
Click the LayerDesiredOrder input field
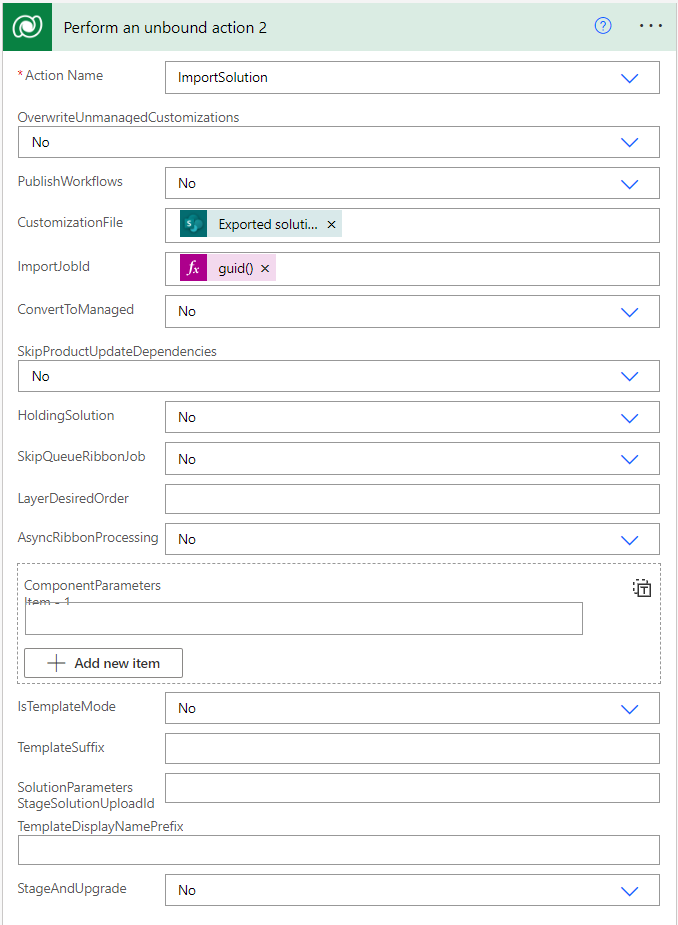[412, 499]
